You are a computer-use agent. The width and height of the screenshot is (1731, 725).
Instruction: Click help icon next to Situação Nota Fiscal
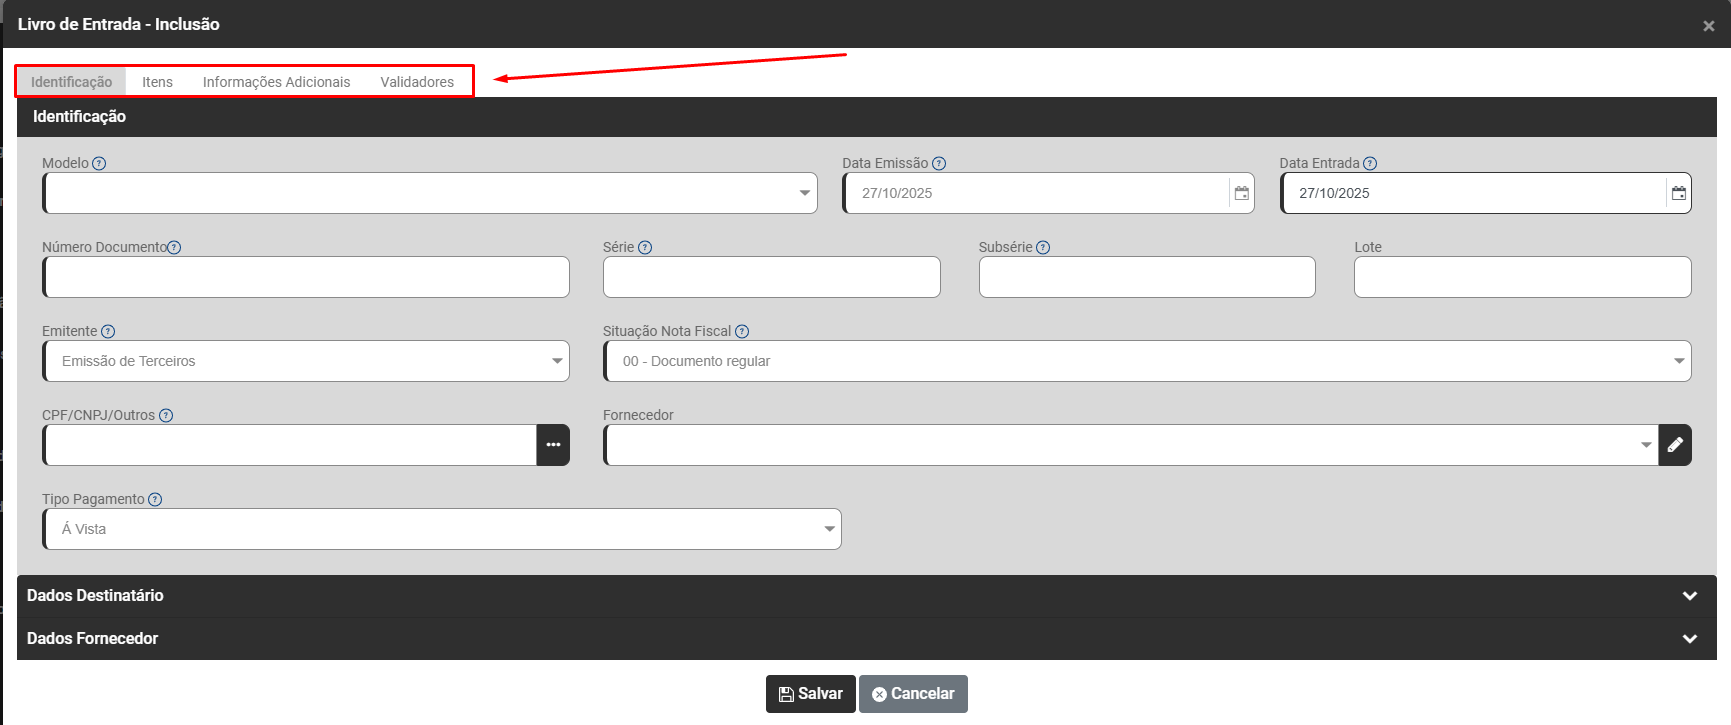click(742, 331)
